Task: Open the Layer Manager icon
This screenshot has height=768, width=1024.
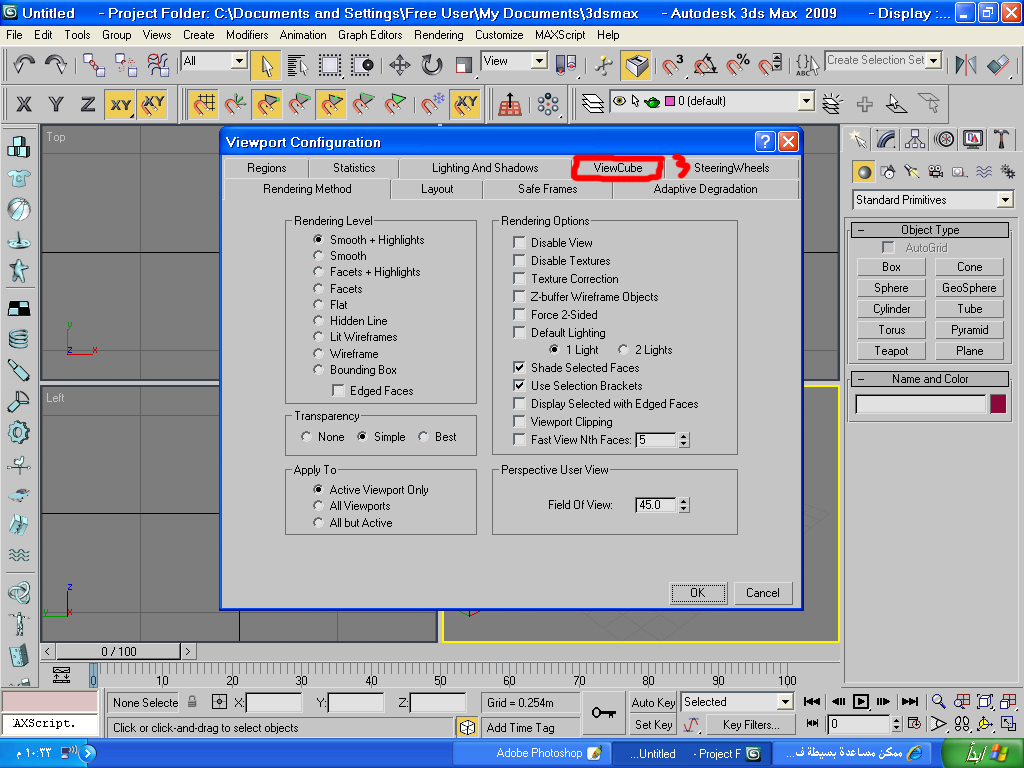Action: coord(592,103)
